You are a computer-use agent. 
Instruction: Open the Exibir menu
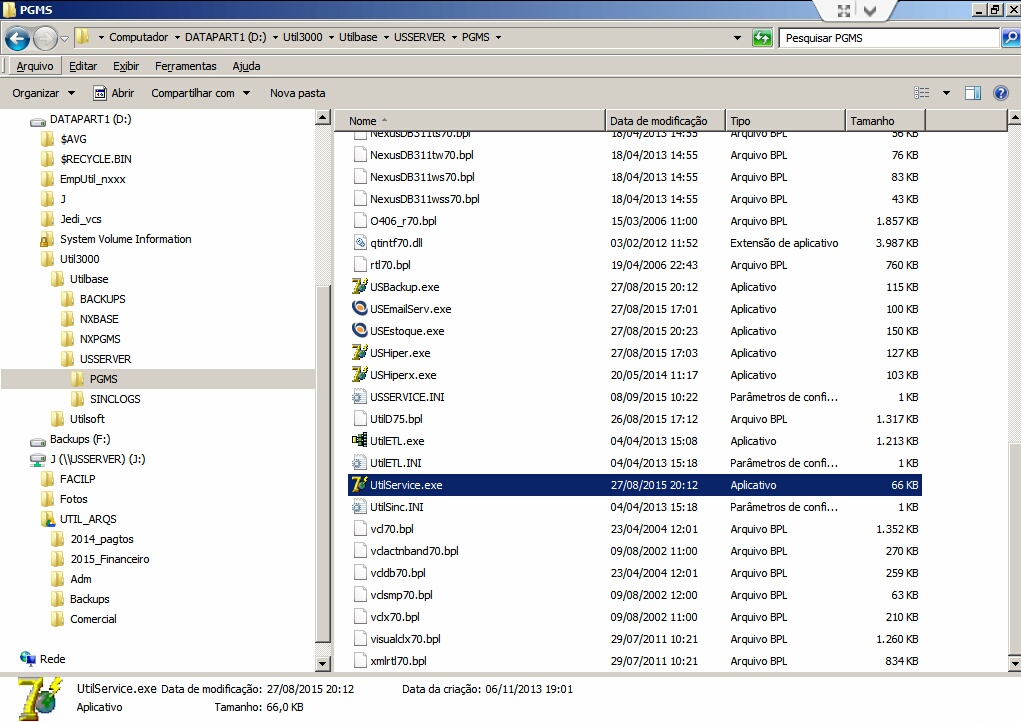coord(126,66)
